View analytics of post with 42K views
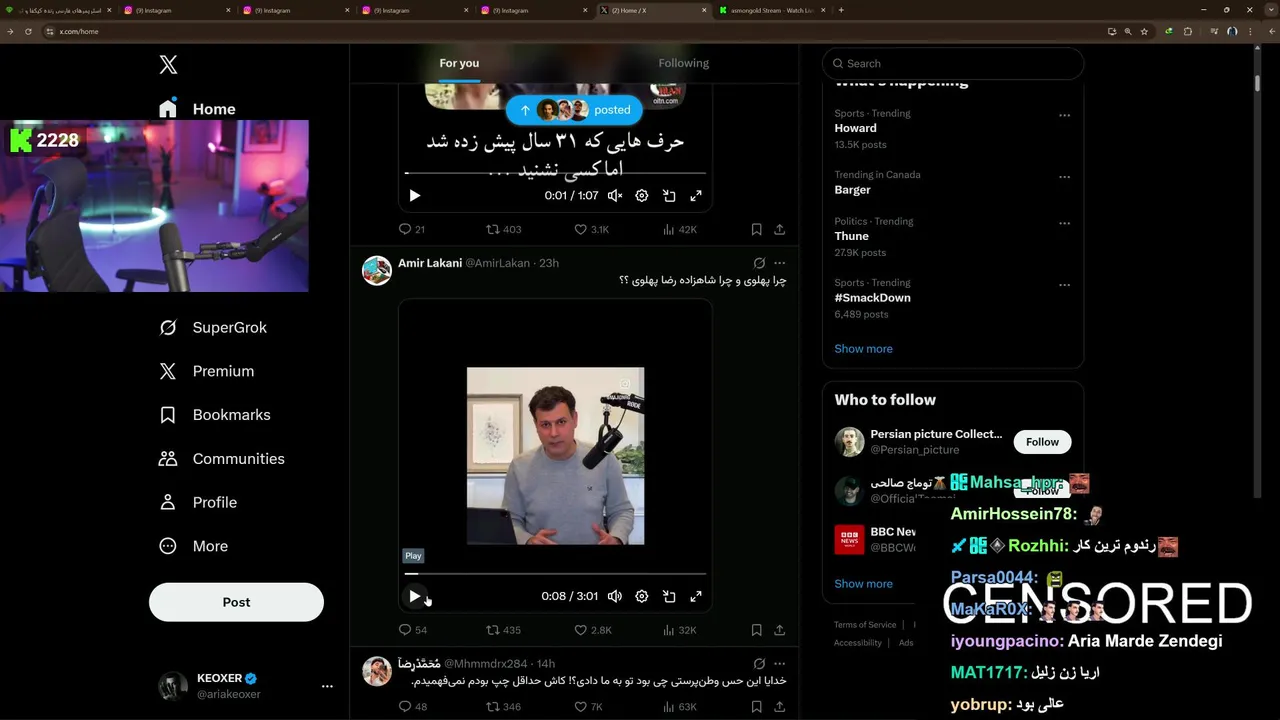This screenshot has height=720, width=1280. (x=680, y=229)
